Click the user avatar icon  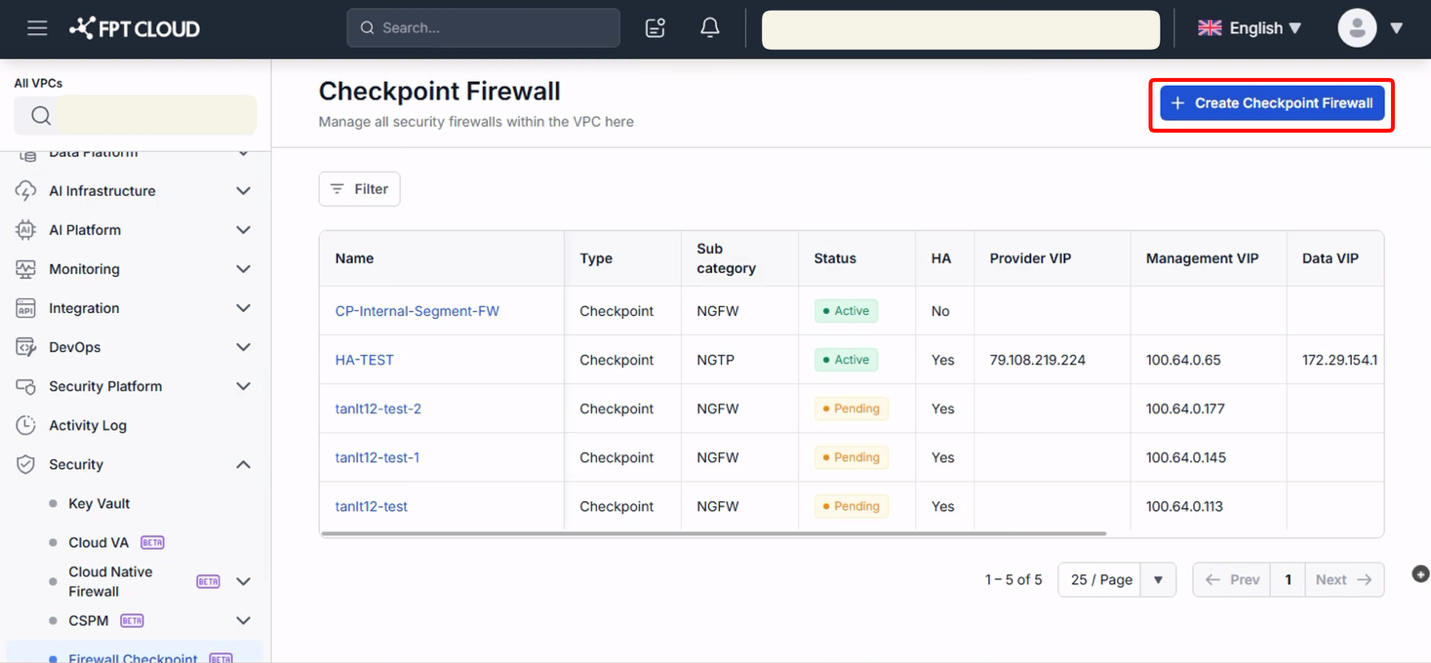(x=1357, y=28)
